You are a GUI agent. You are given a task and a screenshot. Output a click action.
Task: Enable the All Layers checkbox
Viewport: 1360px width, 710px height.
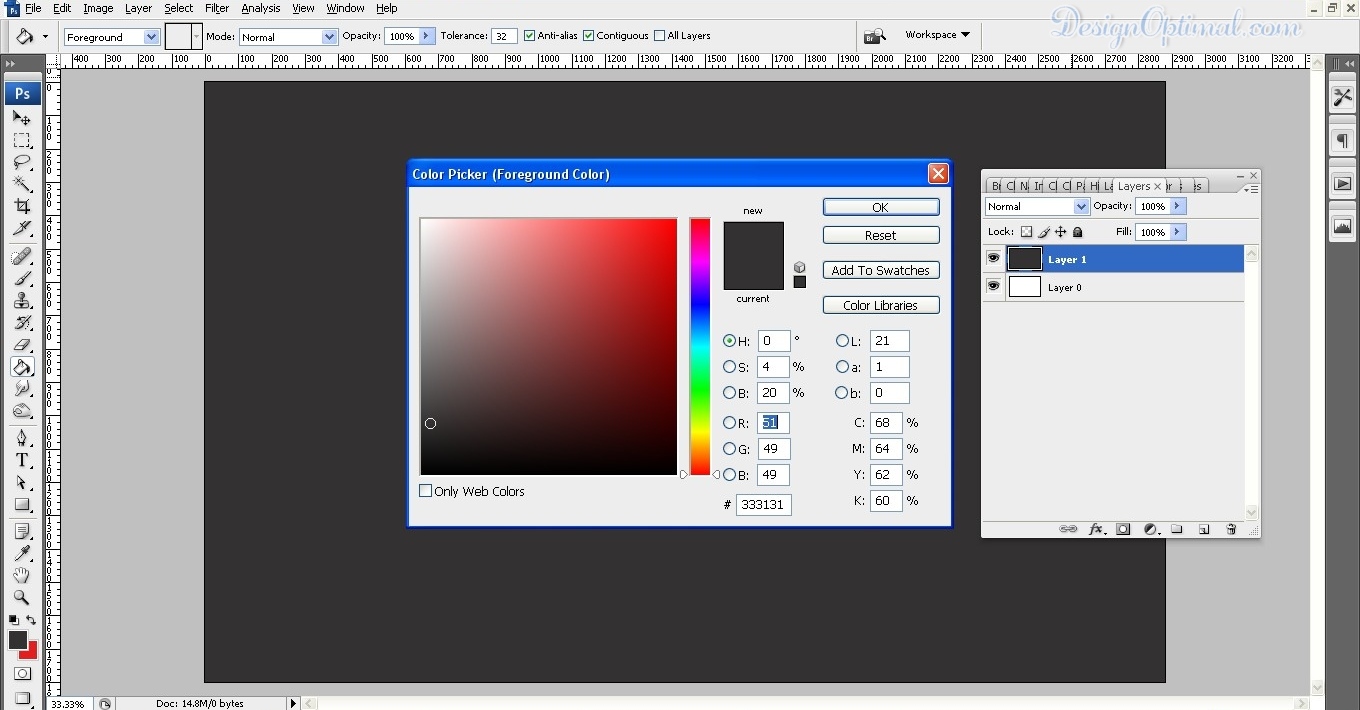click(x=659, y=36)
